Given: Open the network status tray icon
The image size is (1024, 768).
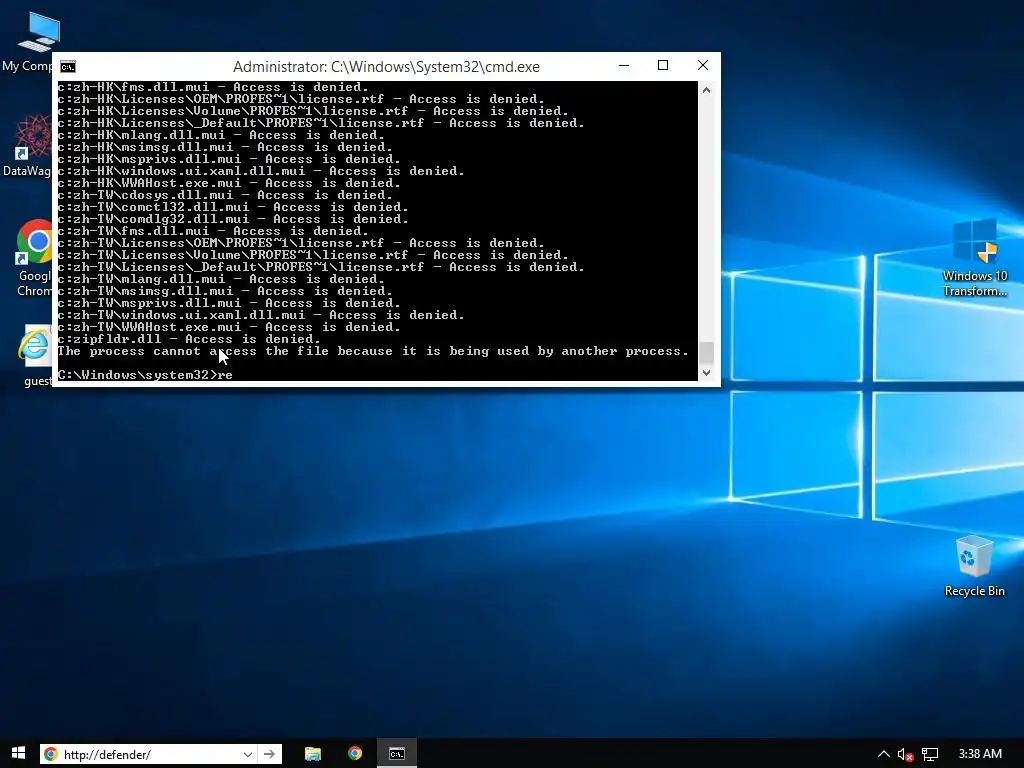Looking at the screenshot, I should pos(930,755).
